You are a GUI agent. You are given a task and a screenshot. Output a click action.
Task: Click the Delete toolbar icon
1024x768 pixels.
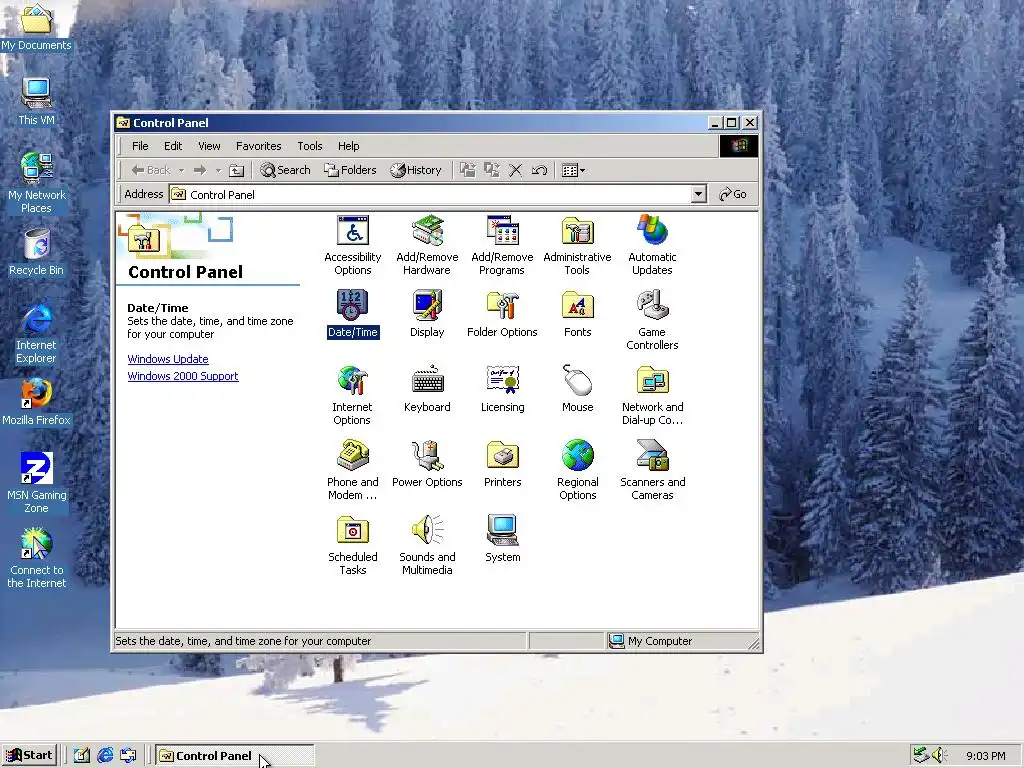[x=515, y=170]
